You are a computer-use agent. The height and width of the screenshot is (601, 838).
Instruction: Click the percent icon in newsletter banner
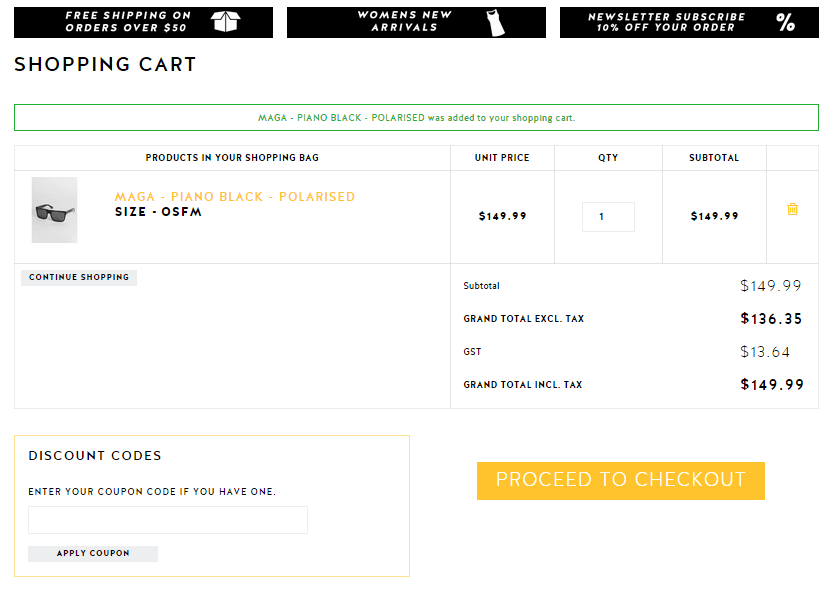click(x=786, y=22)
